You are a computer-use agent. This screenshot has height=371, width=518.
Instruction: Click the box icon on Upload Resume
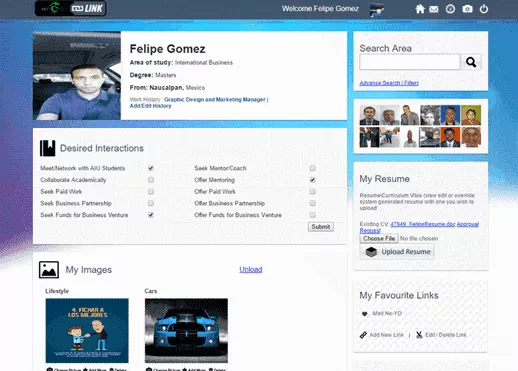[371, 252]
